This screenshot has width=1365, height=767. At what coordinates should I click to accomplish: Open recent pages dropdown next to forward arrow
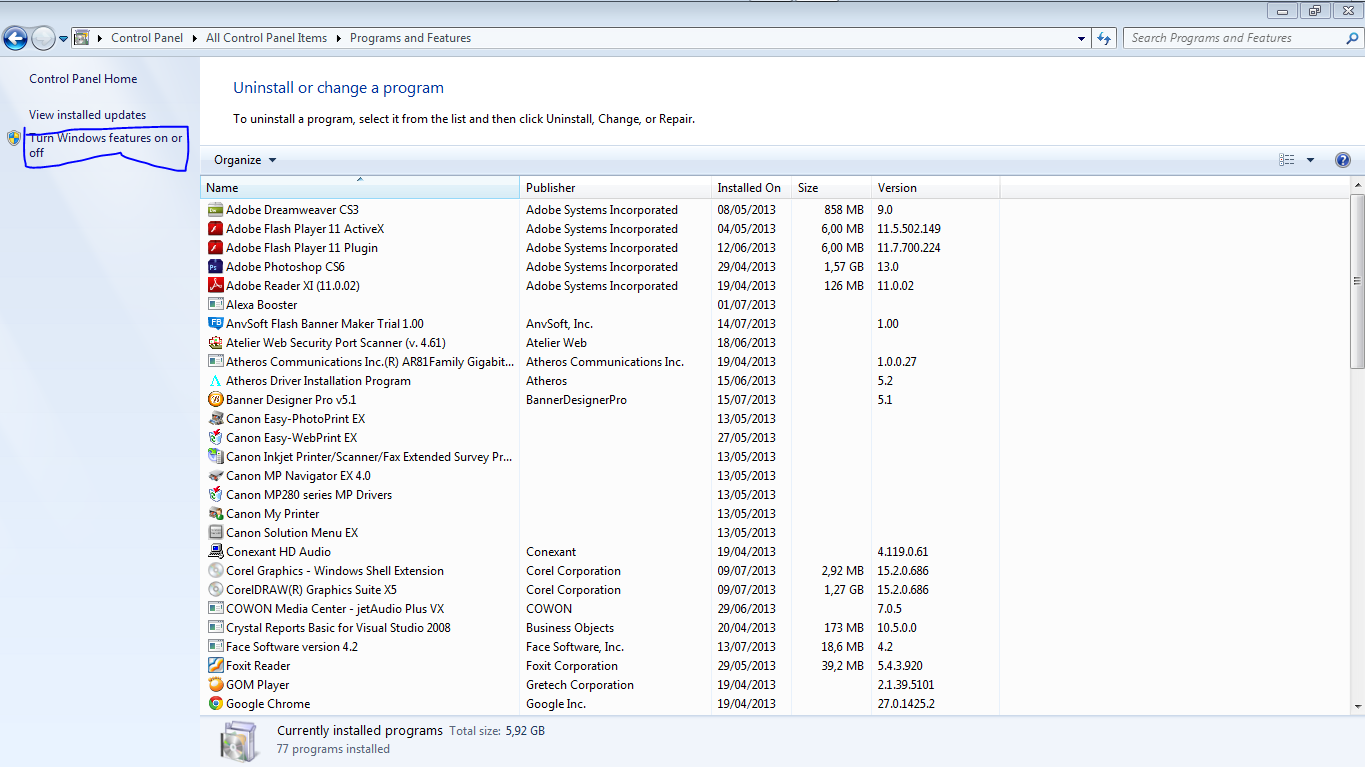point(63,39)
